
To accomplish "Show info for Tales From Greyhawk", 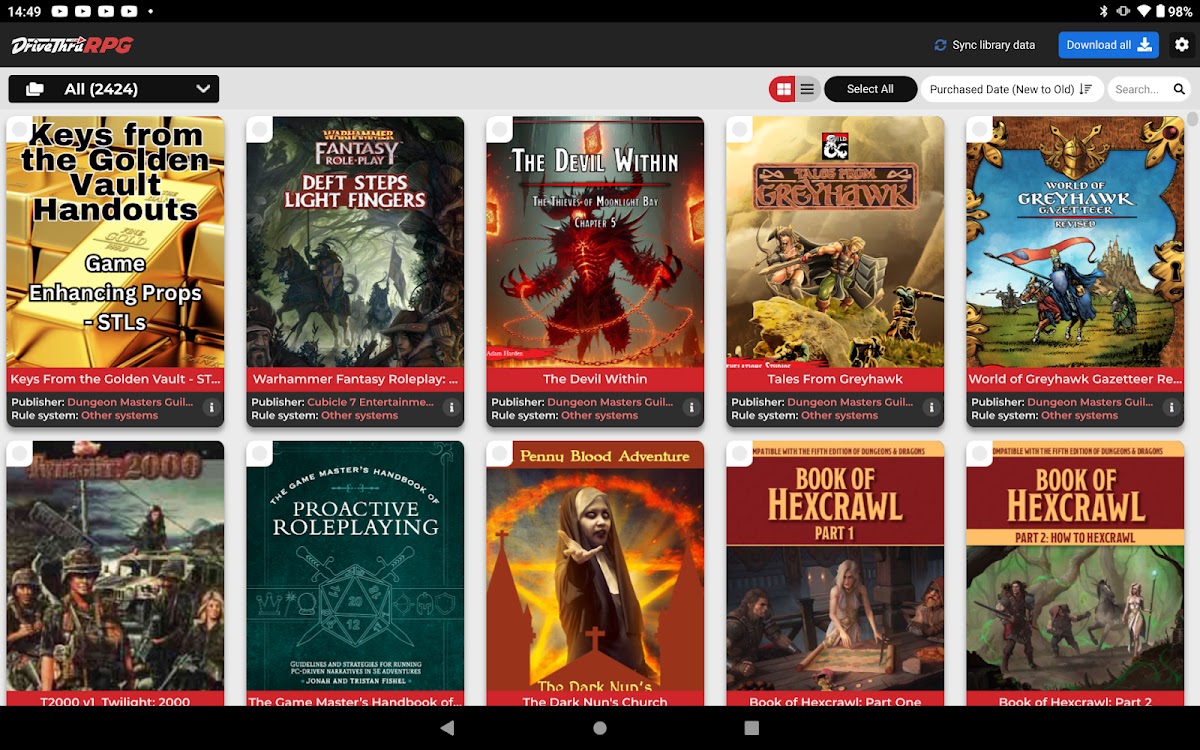I will [x=931, y=408].
